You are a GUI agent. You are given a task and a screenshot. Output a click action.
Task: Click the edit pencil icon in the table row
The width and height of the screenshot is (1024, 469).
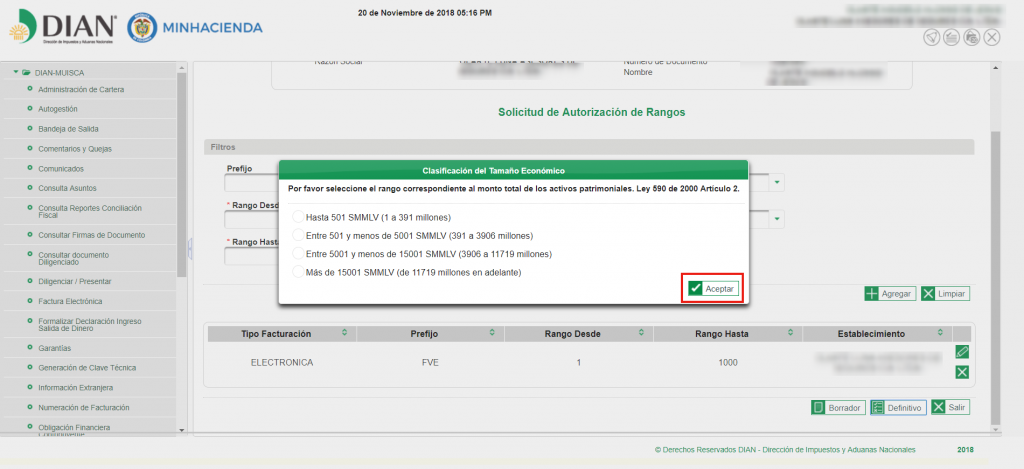pos(962,352)
